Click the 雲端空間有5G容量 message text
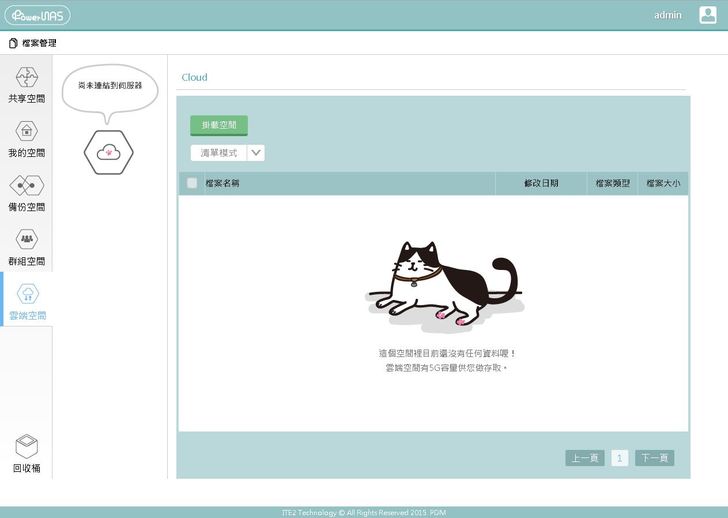The height and width of the screenshot is (518, 728). (446, 368)
